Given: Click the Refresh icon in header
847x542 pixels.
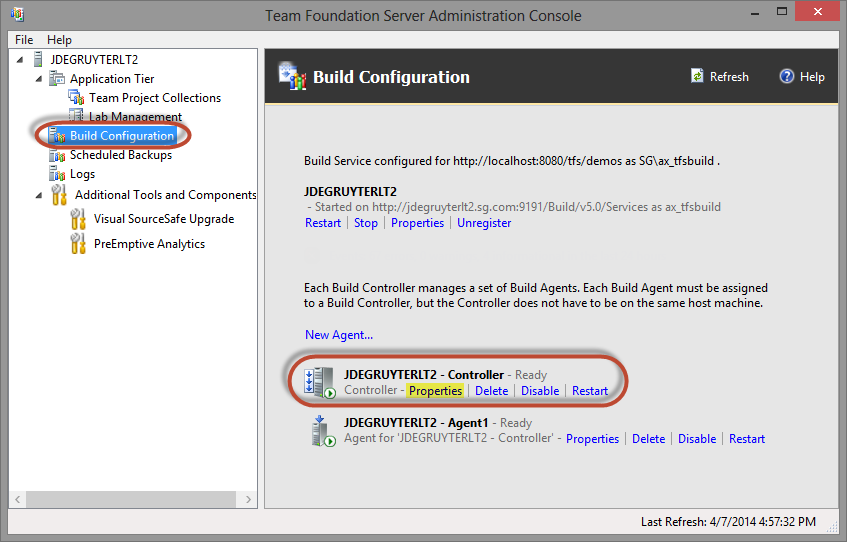Looking at the screenshot, I should (x=697, y=76).
